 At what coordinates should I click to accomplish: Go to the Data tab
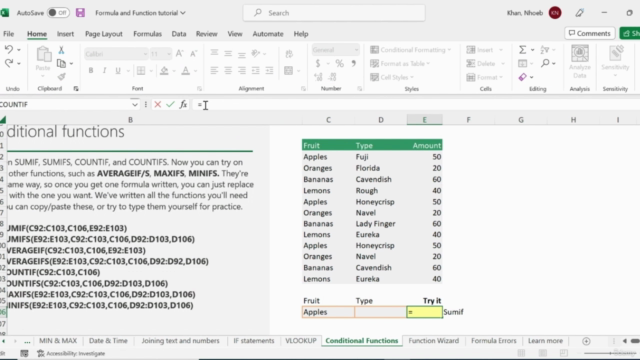[179, 34]
